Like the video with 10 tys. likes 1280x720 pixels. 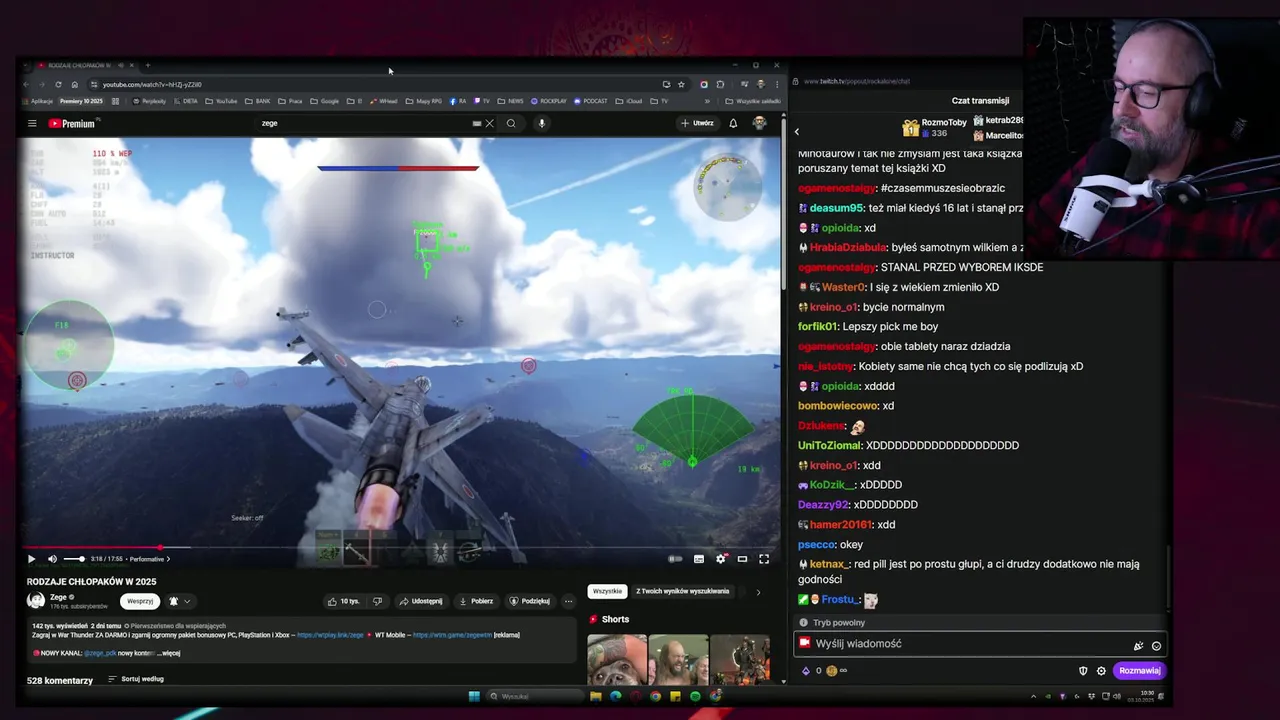click(x=343, y=601)
